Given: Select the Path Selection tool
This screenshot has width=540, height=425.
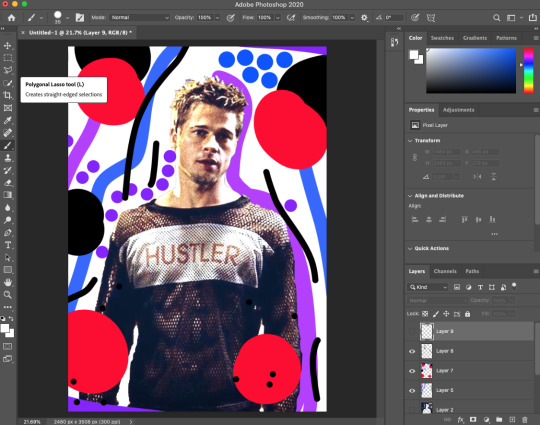Looking at the screenshot, I should pos(8,257).
